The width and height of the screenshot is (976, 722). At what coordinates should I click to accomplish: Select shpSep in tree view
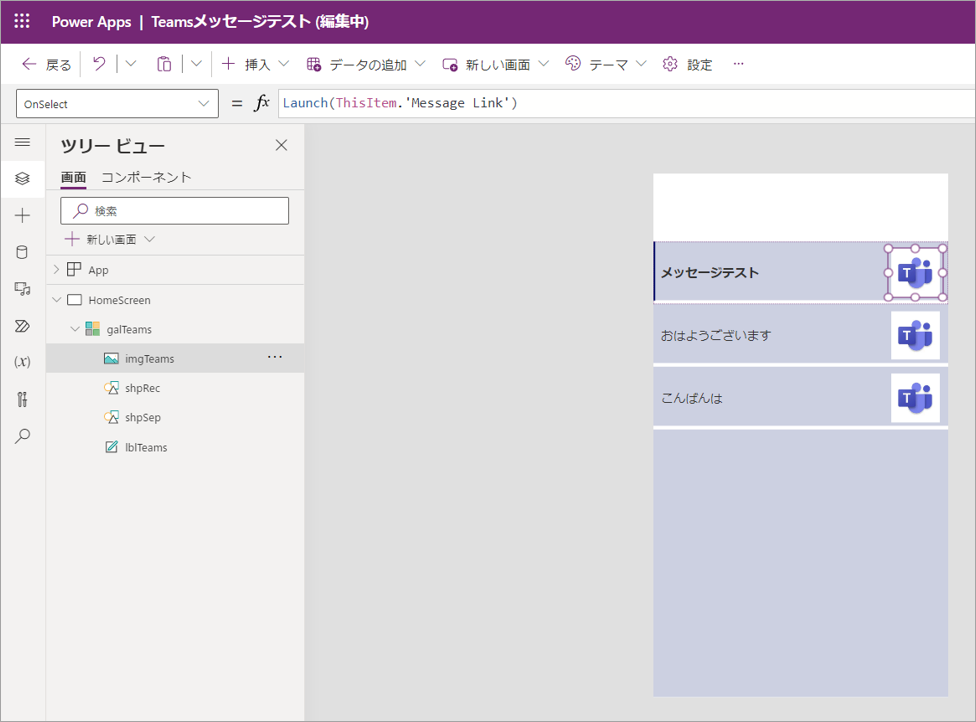[x=143, y=418]
